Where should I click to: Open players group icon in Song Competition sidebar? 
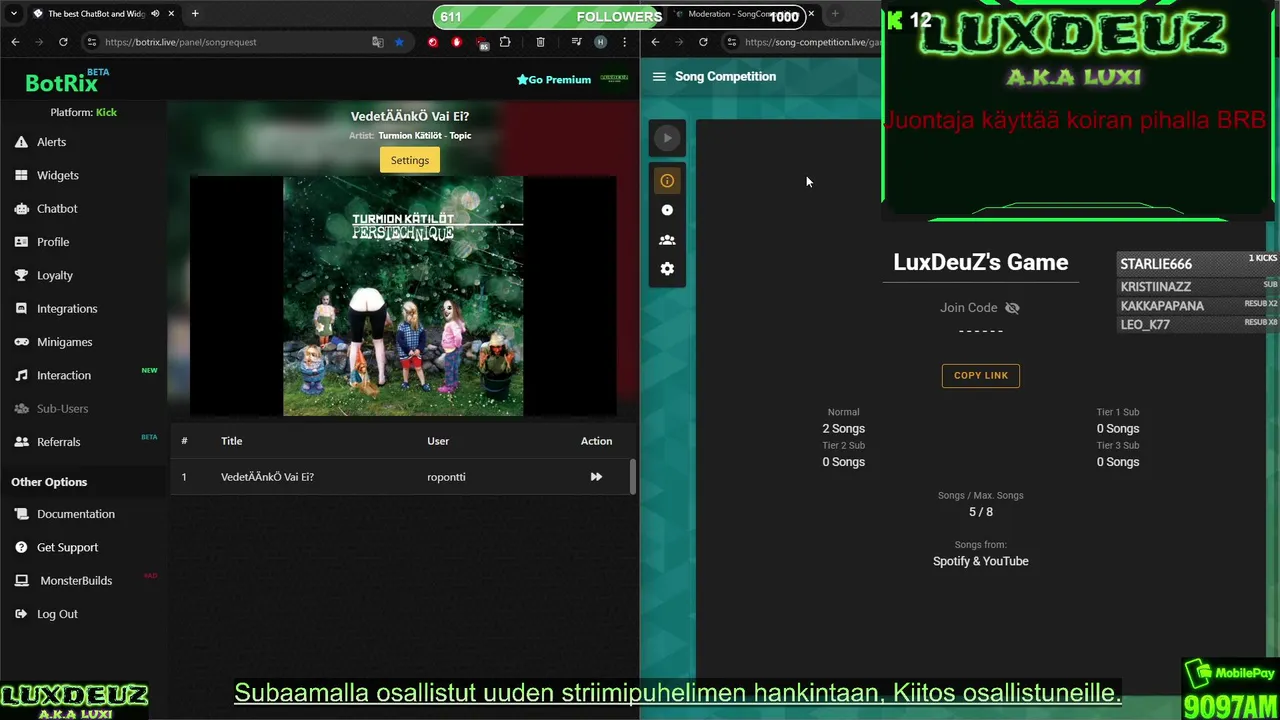point(667,240)
